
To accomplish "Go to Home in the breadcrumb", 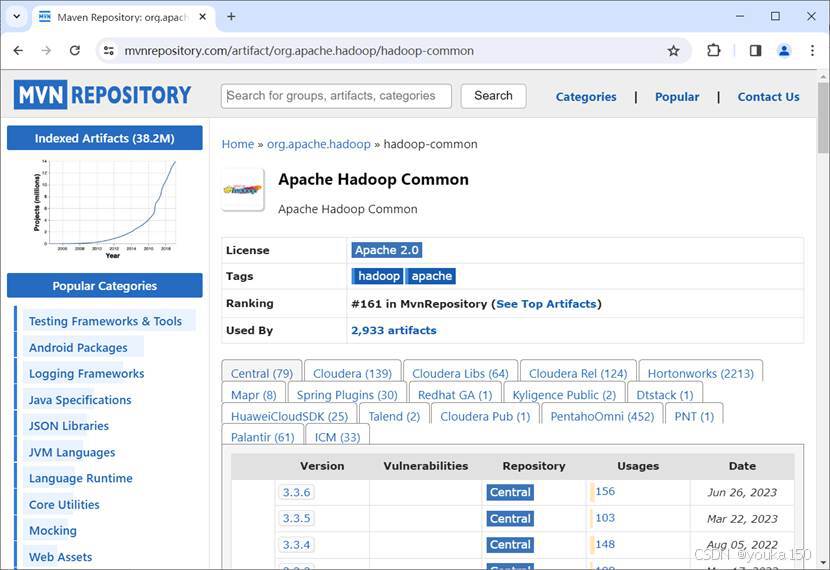I will point(238,144).
